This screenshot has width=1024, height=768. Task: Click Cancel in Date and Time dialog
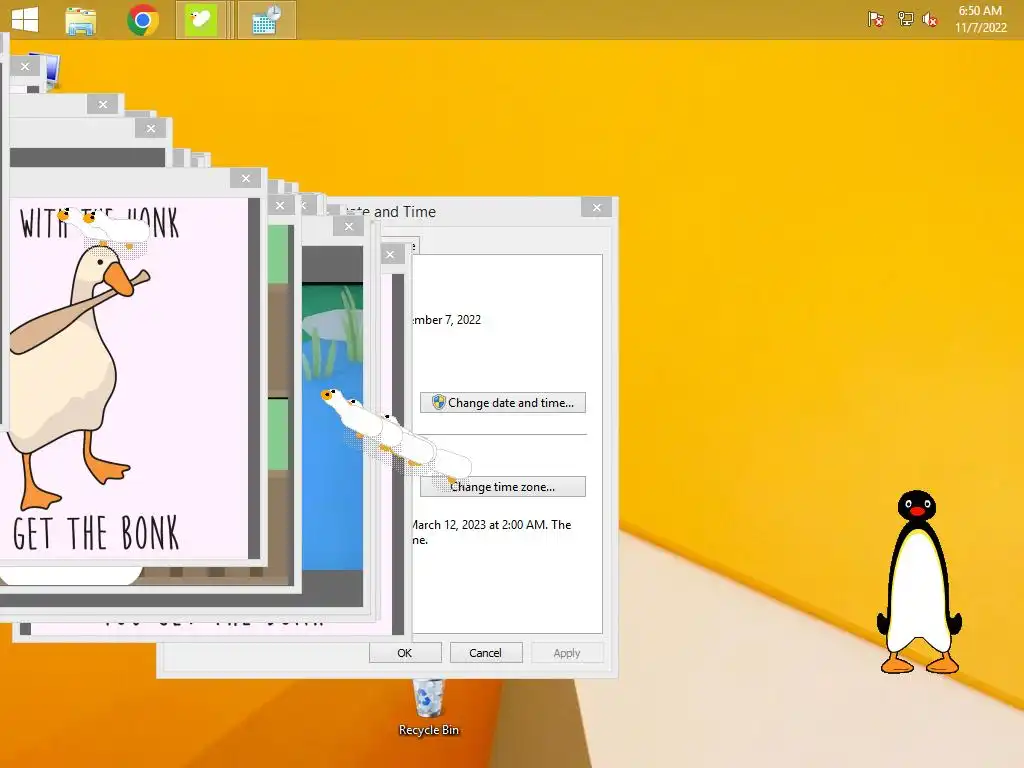tap(485, 653)
